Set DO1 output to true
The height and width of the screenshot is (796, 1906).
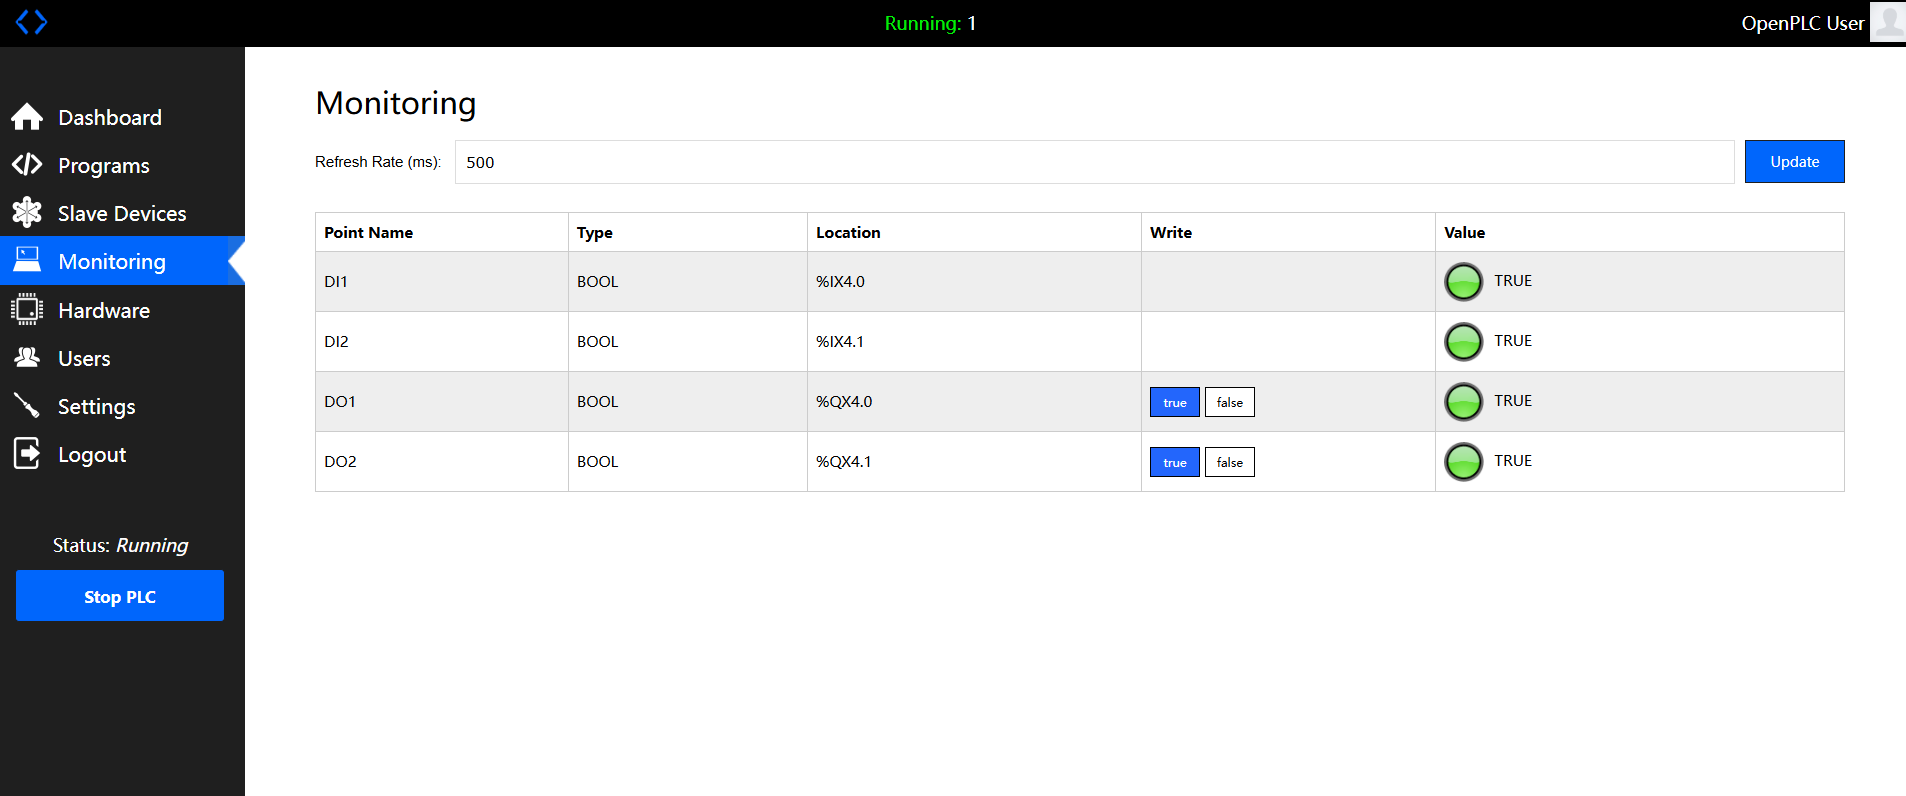tap(1174, 402)
